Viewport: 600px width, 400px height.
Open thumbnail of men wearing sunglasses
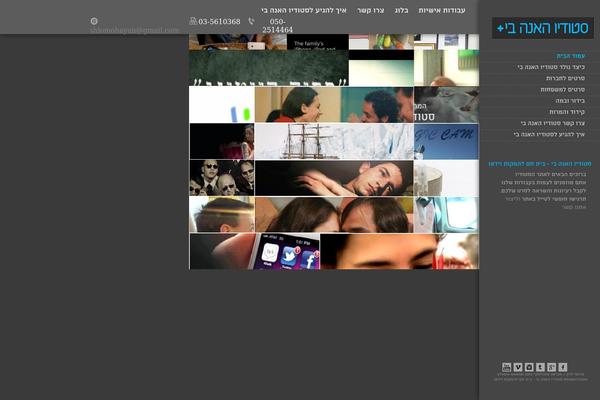click(x=222, y=178)
